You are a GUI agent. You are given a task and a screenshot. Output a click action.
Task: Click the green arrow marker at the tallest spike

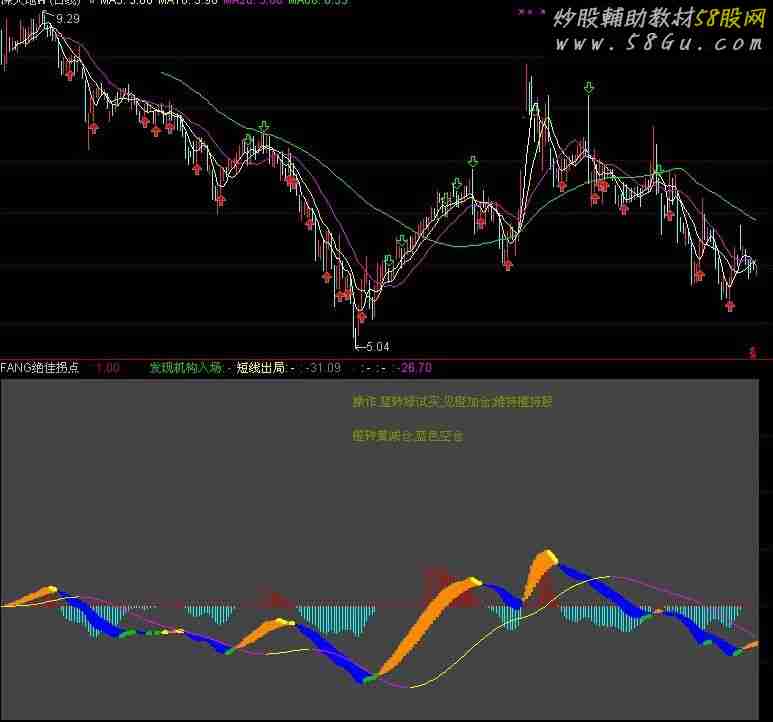[589, 90]
